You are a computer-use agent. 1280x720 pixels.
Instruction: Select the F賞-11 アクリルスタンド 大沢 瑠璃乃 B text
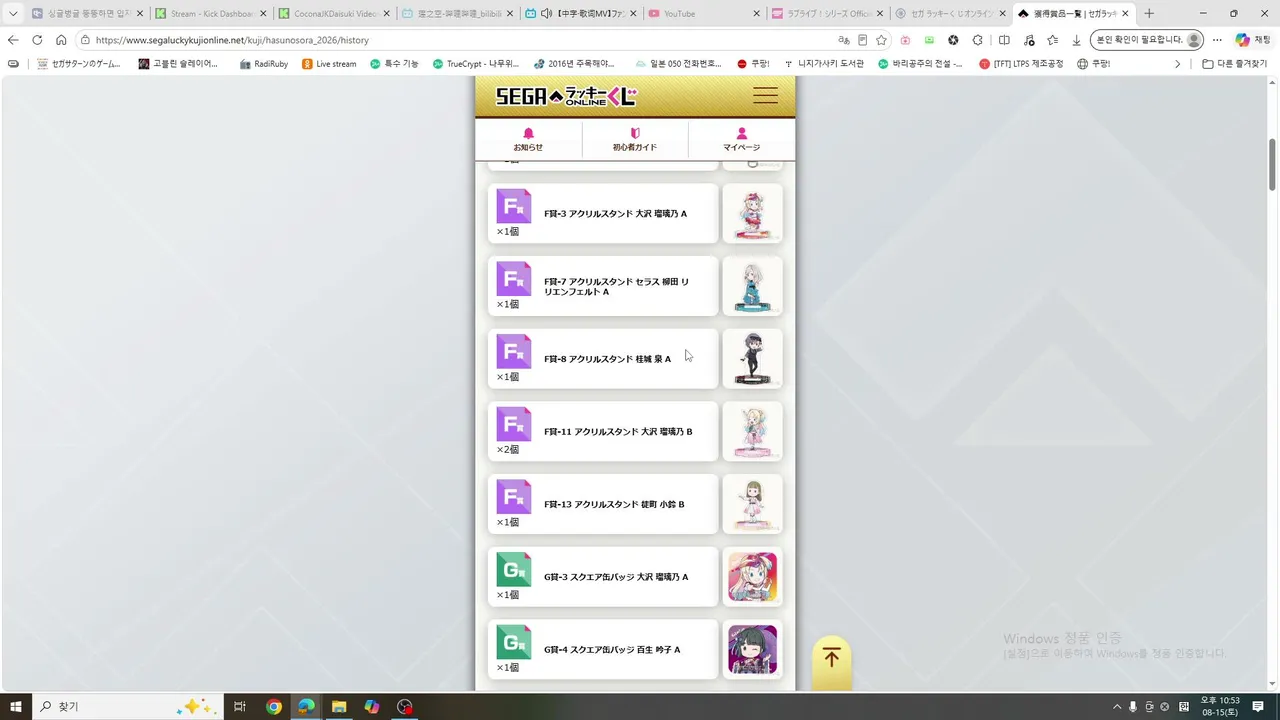(x=618, y=432)
